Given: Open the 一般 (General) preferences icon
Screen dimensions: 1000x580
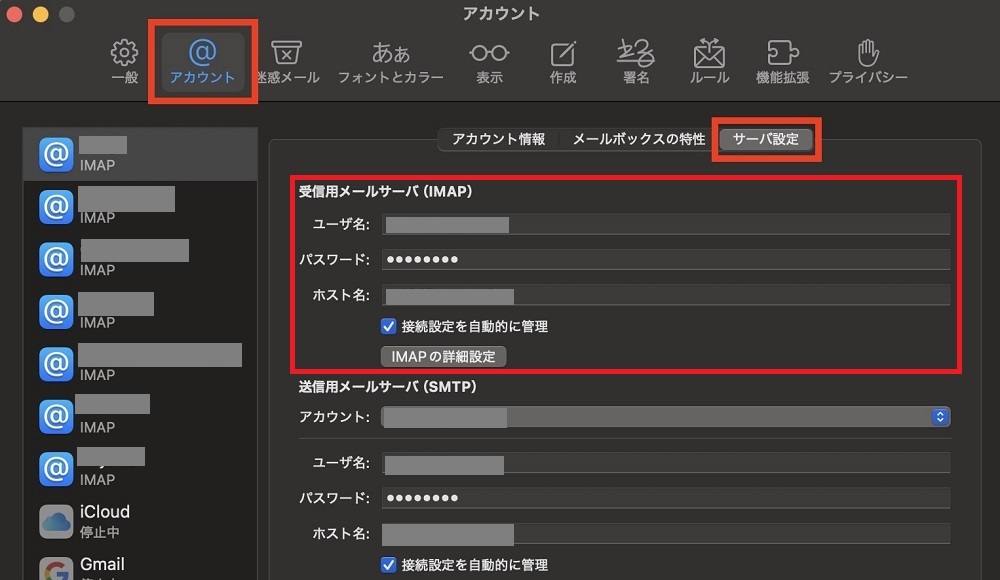Looking at the screenshot, I should (124, 60).
